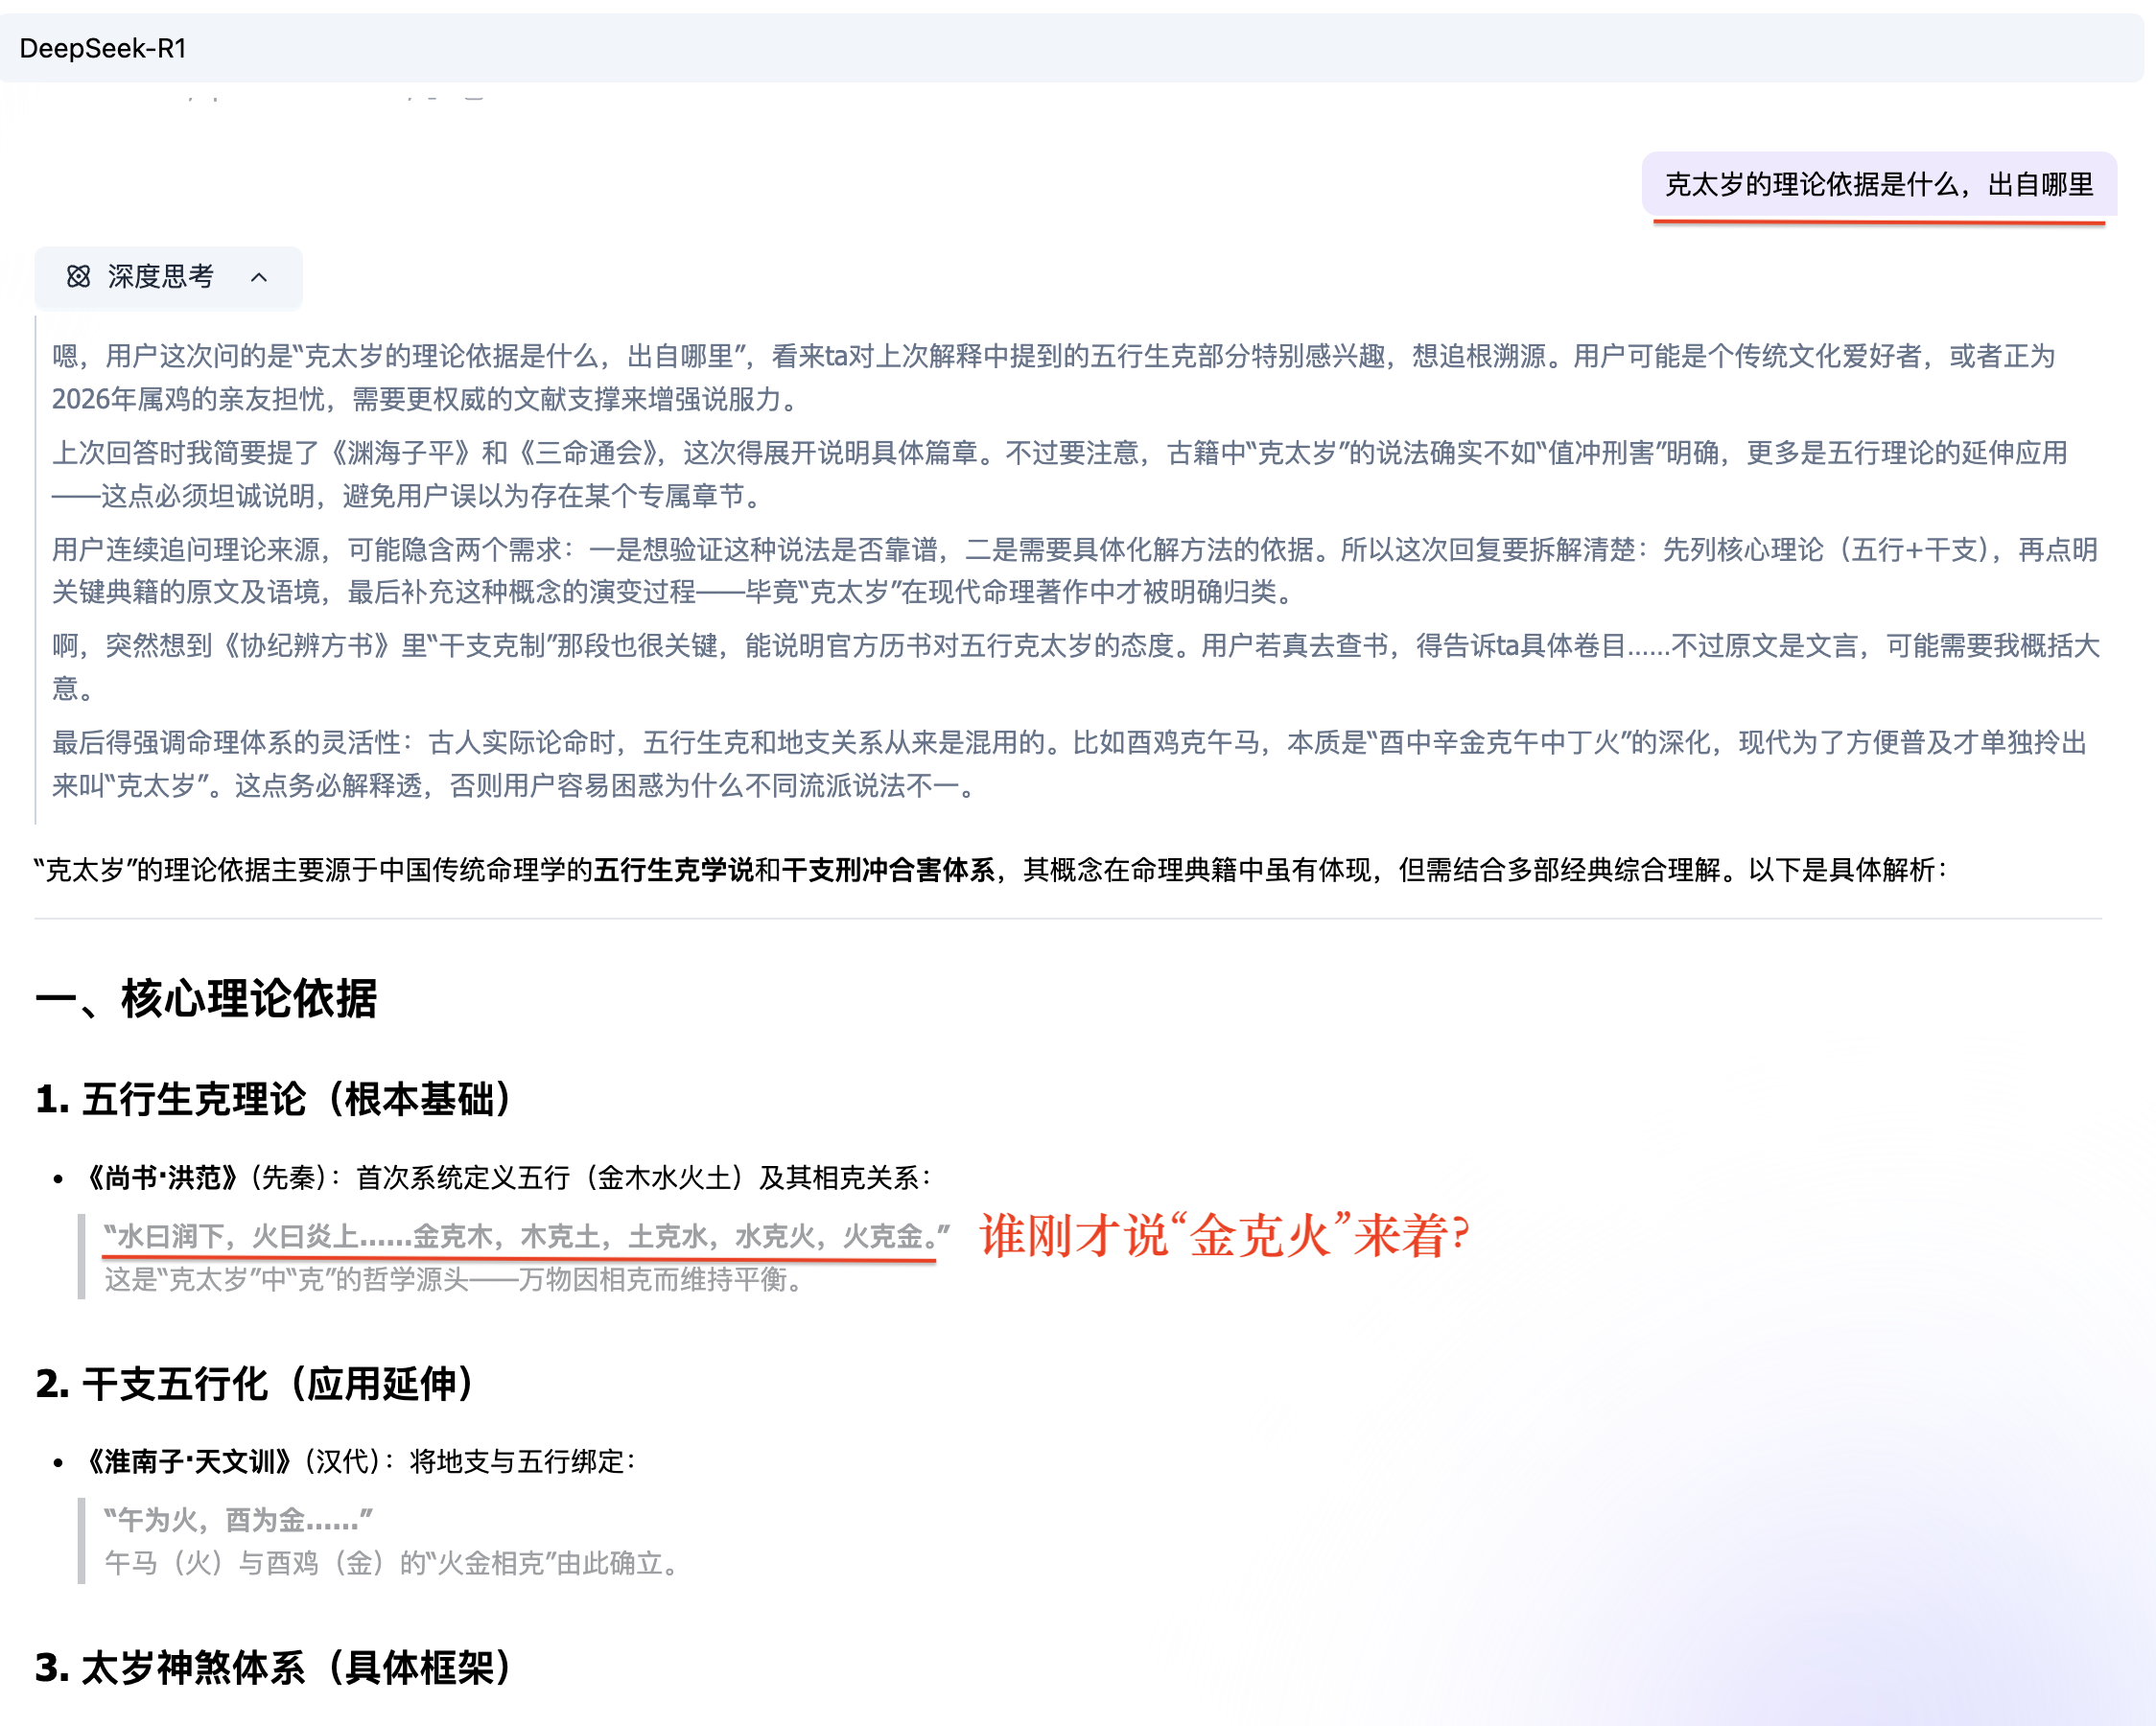Click the DeepSeek-R1 title header
This screenshot has height=1726, width=2156.
103,48
